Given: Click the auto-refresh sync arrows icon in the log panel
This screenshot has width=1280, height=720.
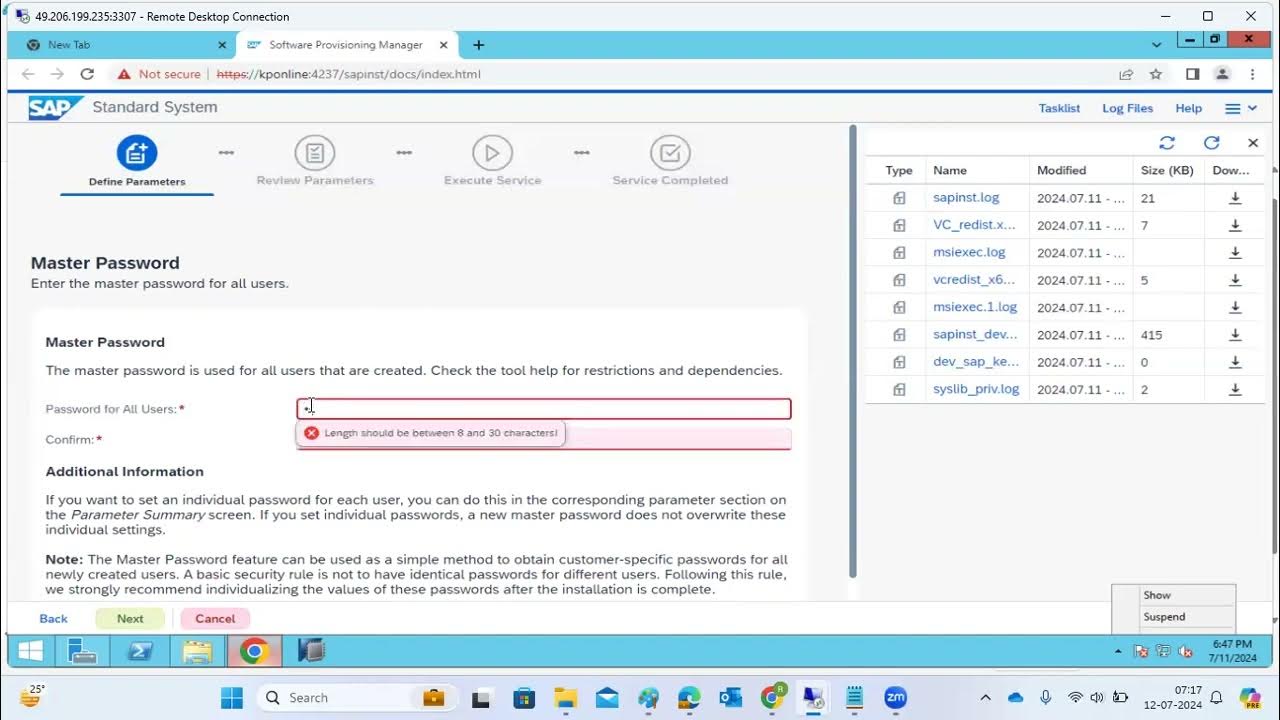Looking at the screenshot, I should [1167, 143].
